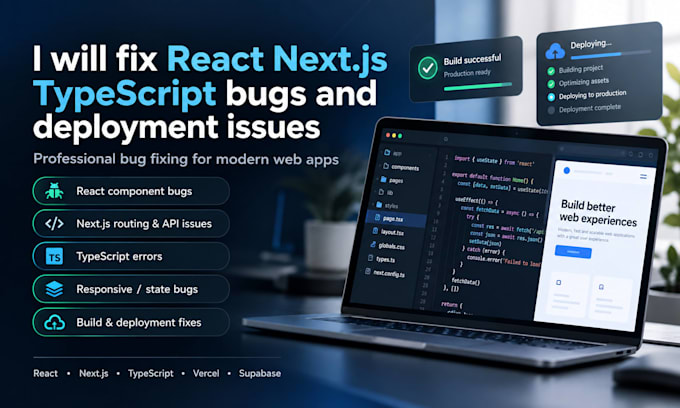Click the blue cloud icon beside Deploying
The image size is (680, 408).
pyautogui.click(x=555, y=52)
